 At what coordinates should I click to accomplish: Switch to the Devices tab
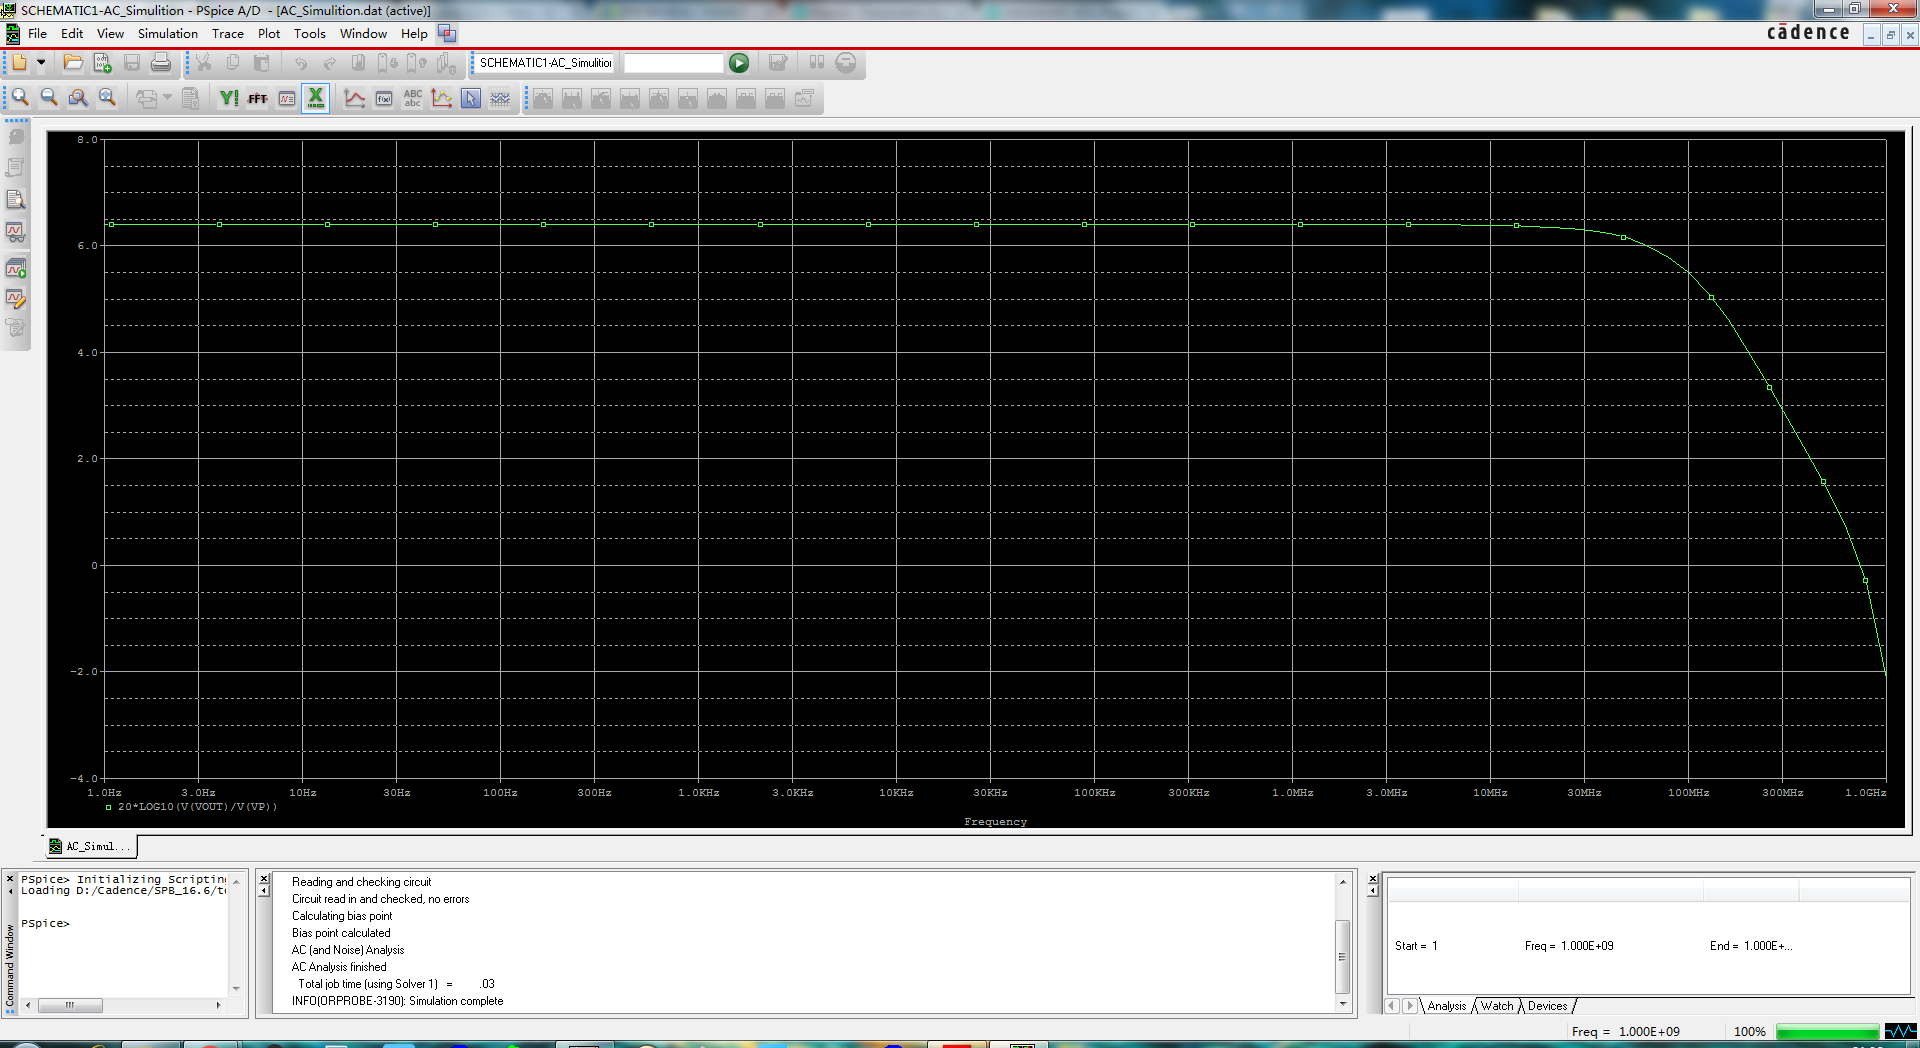pyautogui.click(x=1547, y=1006)
